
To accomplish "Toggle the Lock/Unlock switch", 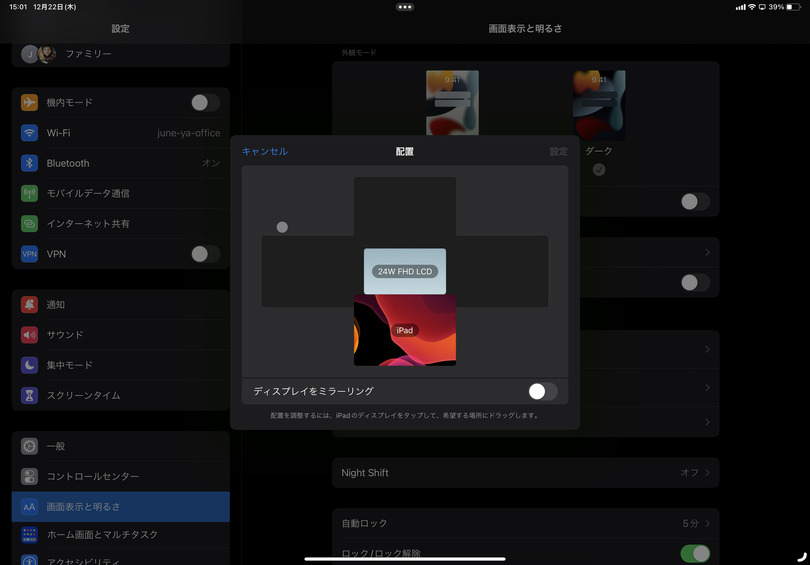I will tap(695, 554).
